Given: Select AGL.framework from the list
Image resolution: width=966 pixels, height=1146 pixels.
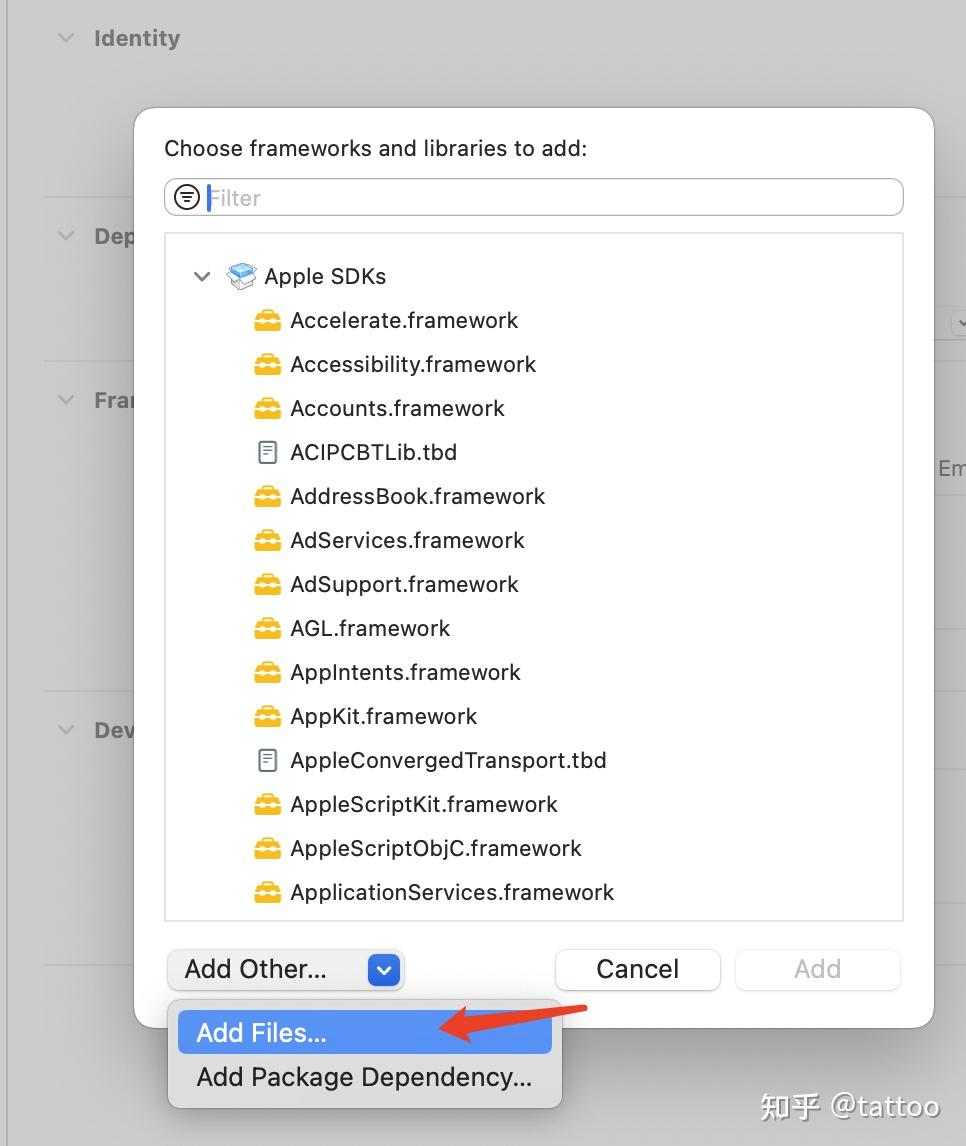Looking at the screenshot, I should [x=370, y=628].
